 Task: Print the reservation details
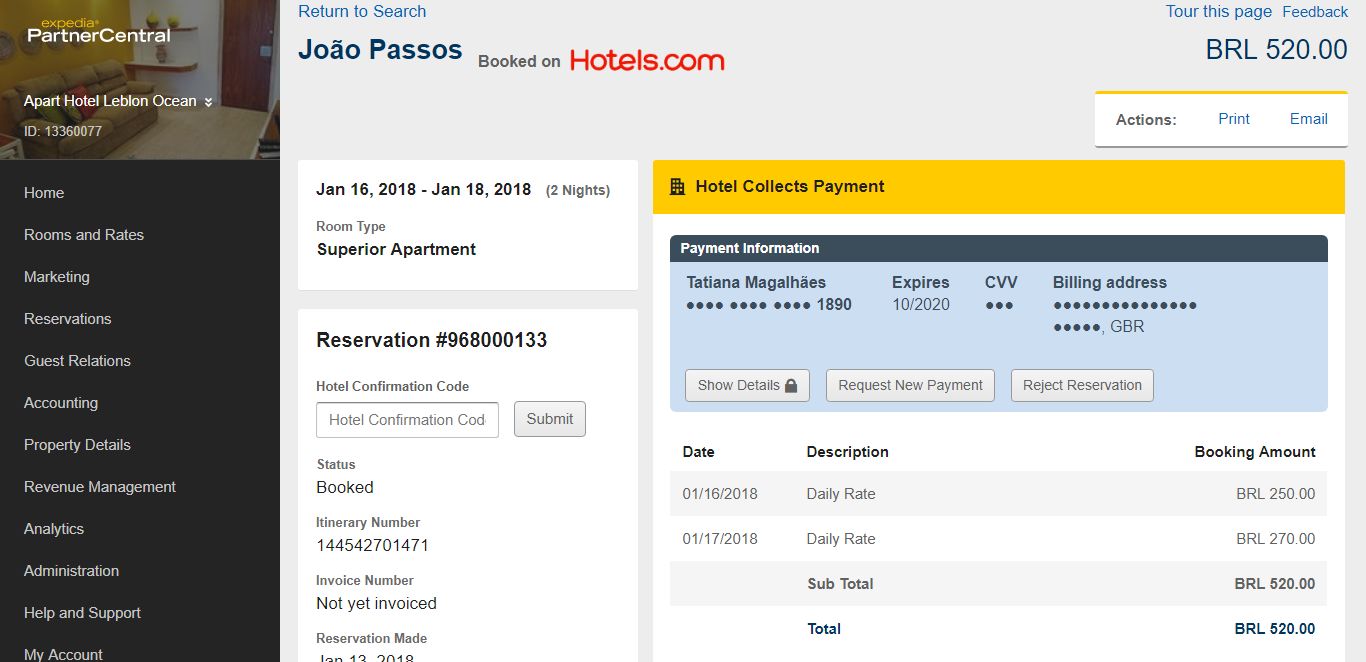(1233, 119)
